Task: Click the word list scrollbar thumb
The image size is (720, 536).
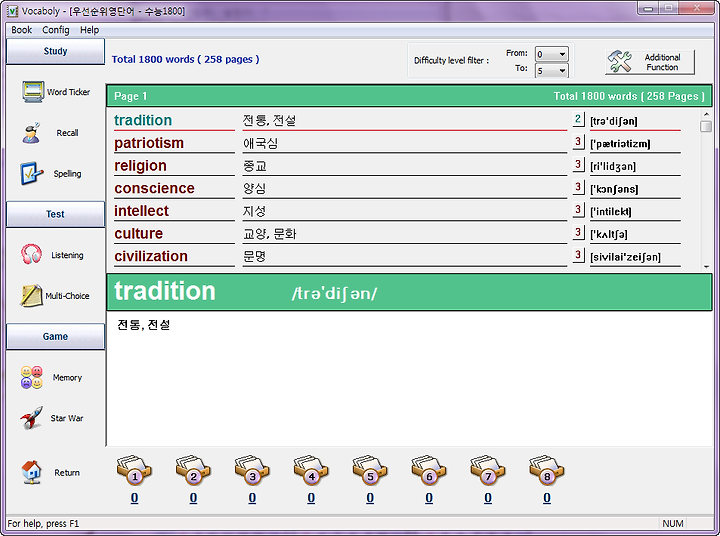Action: click(706, 126)
